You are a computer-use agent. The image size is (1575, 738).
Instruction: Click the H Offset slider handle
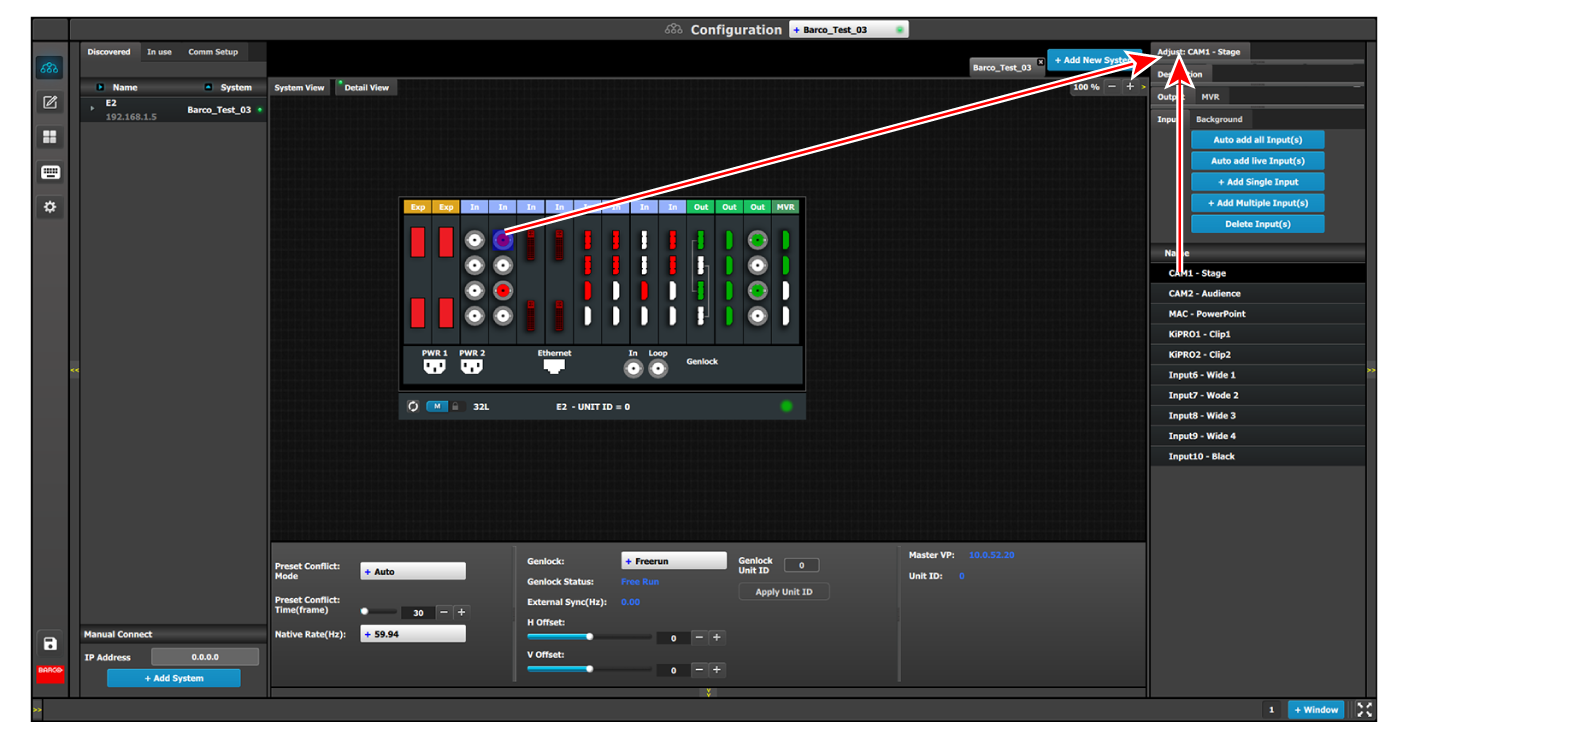(590, 636)
